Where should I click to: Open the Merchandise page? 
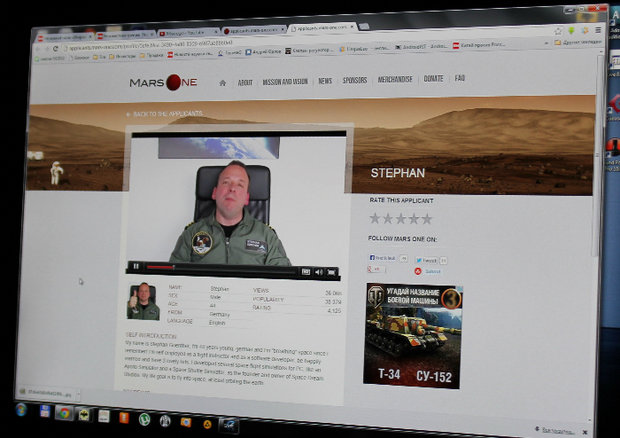click(397, 79)
